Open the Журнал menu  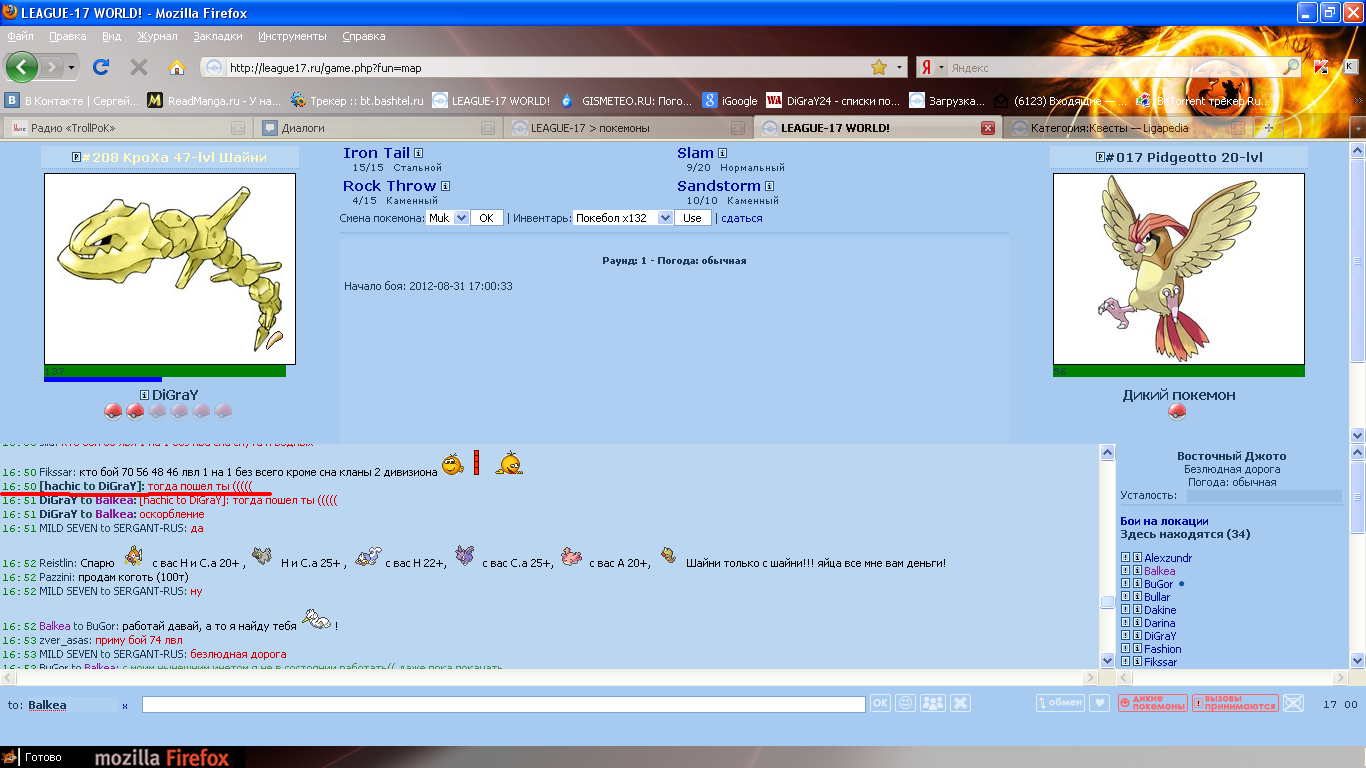coord(157,36)
